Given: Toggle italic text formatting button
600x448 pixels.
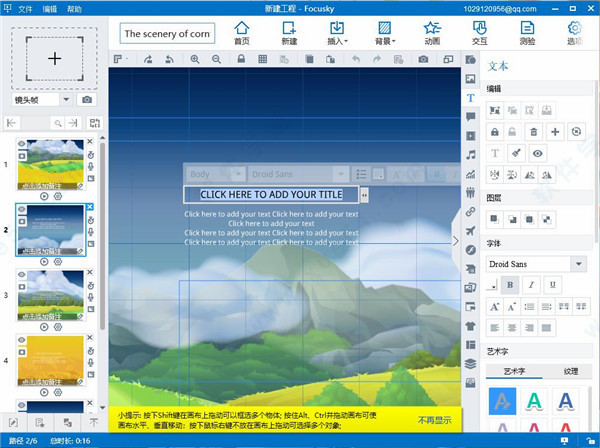Looking at the screenshot, I should click(531, 285).
